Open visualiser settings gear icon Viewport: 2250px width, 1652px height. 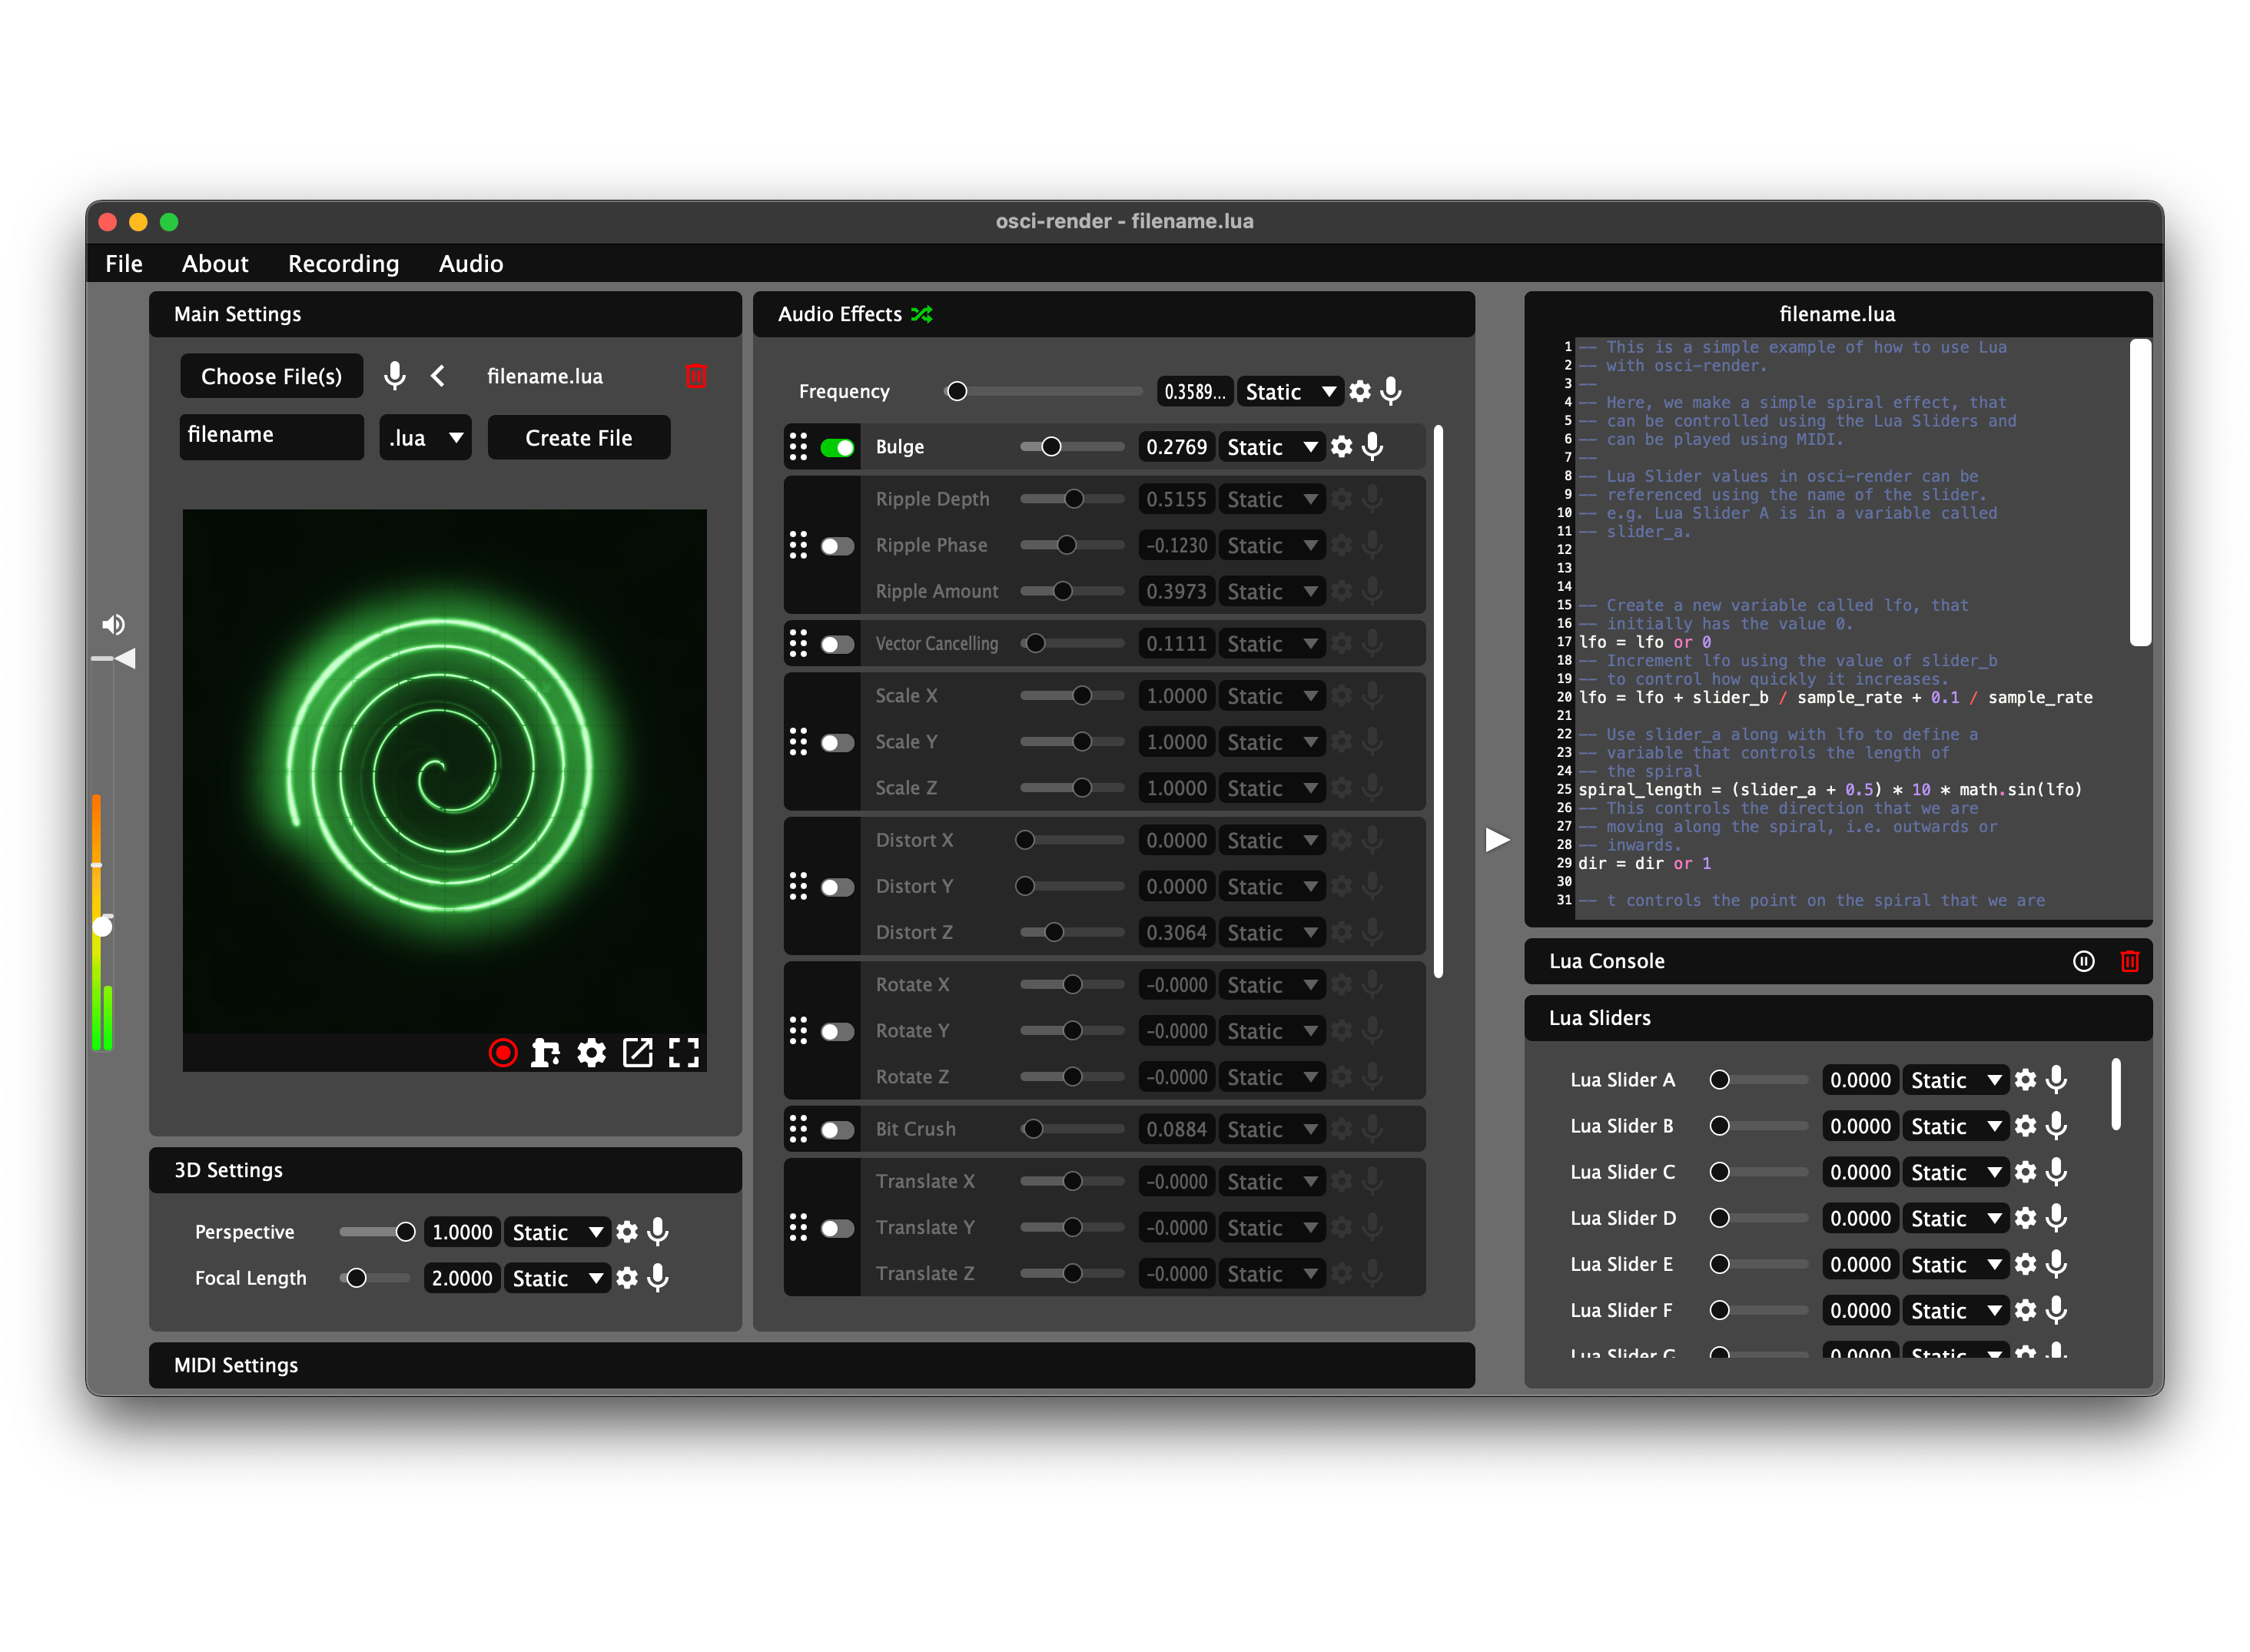(592, 1052)
